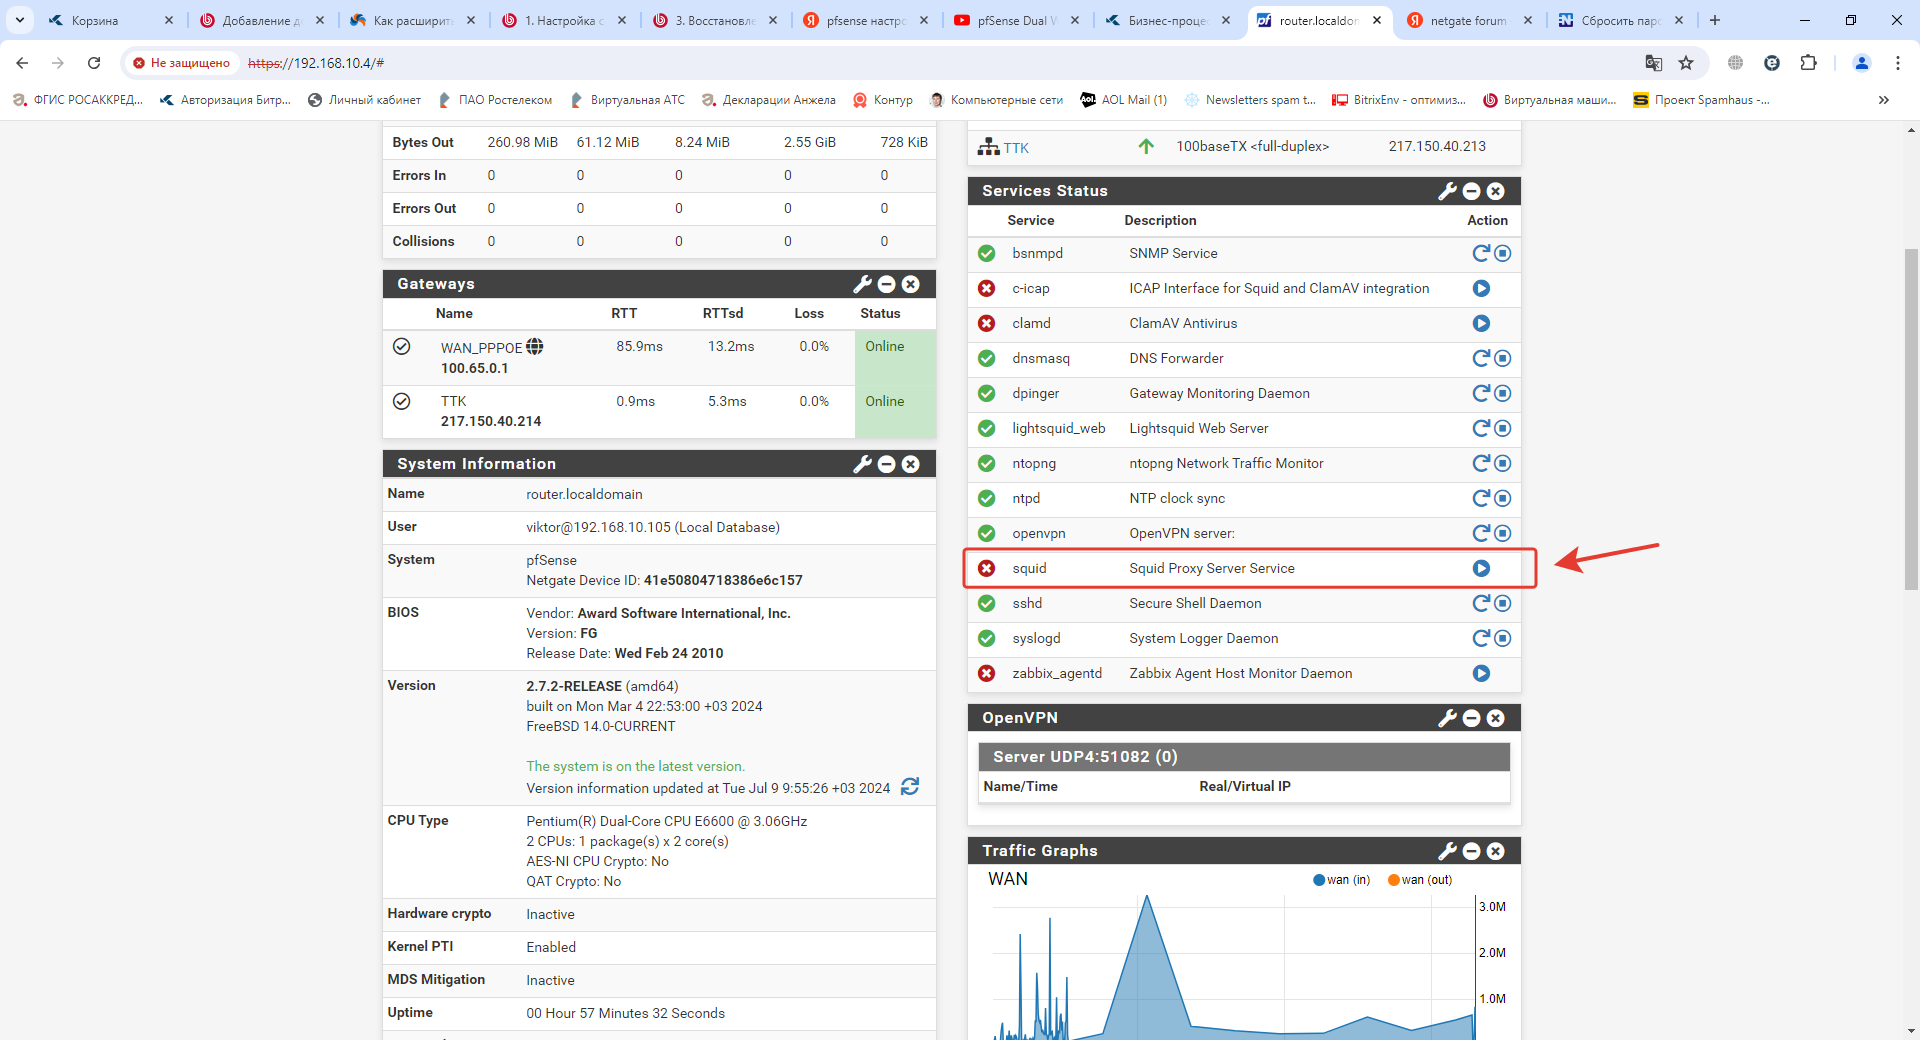Stop the bsnmpd SNMP service
Viewport: 1920px width, 1040px height.
click(x=1502, y=253)
